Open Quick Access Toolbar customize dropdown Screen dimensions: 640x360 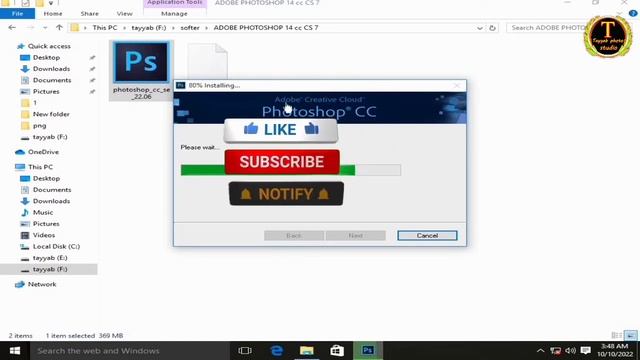coord(51,3)
